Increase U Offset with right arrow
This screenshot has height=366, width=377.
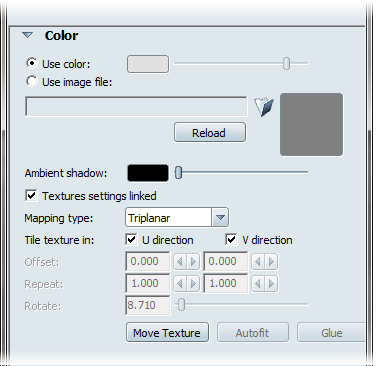coord(193,262)
